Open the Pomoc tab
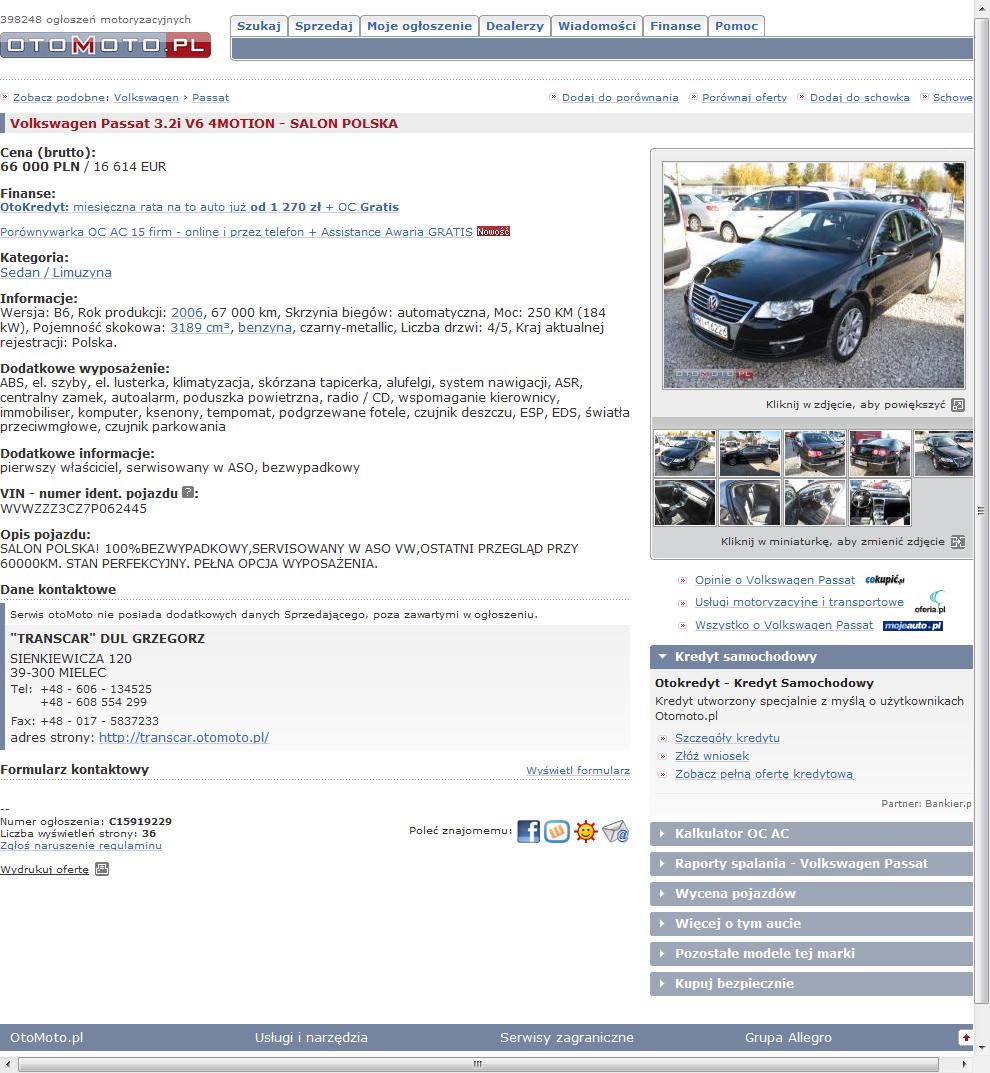 click(736, 26)
